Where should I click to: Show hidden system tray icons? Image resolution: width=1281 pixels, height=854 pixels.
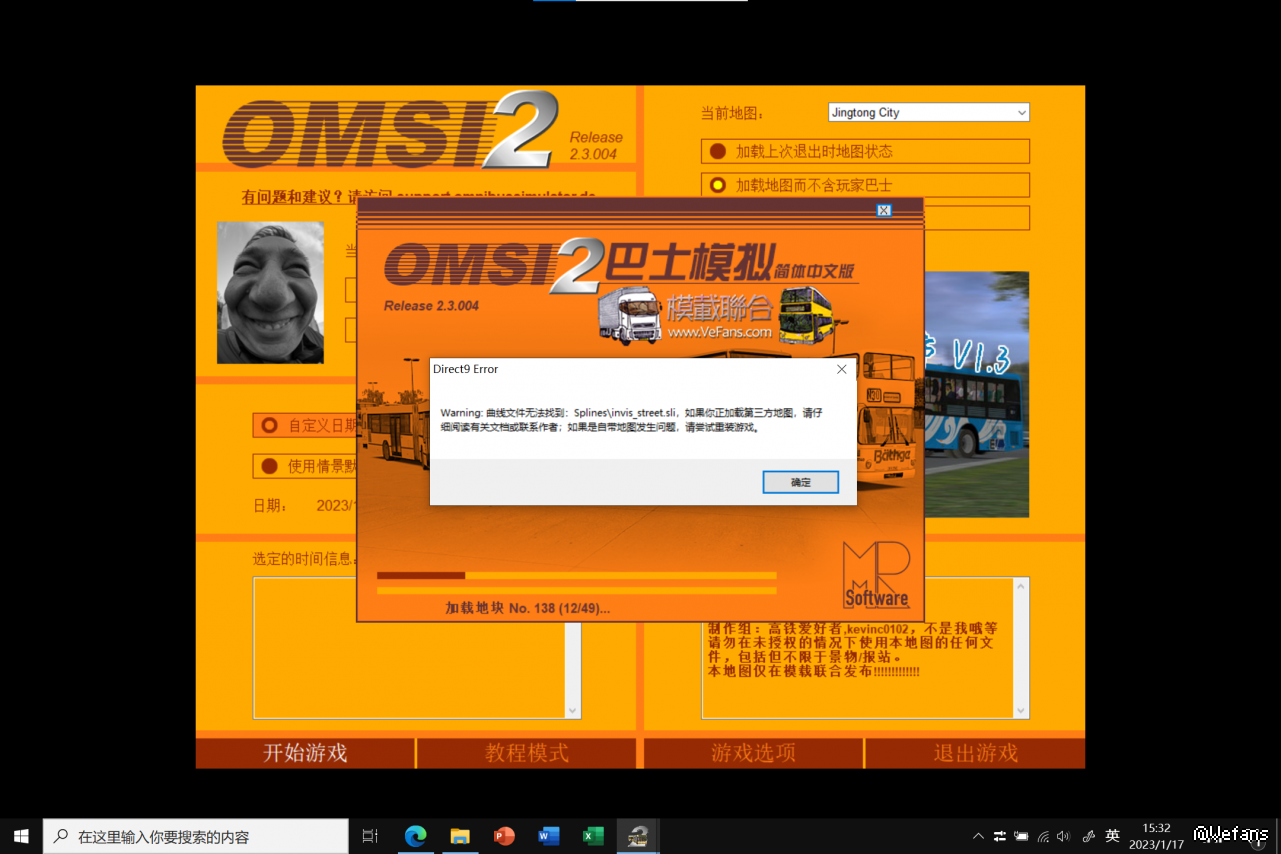978,836
